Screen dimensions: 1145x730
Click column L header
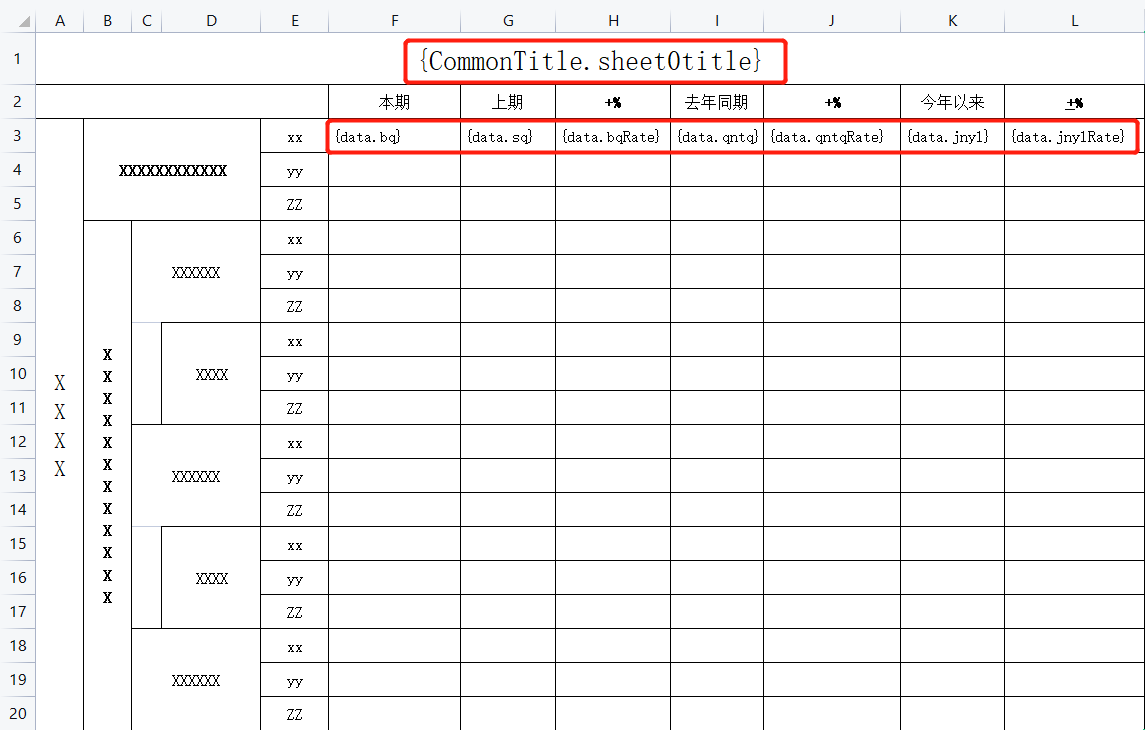click(x=1074, y=19)
